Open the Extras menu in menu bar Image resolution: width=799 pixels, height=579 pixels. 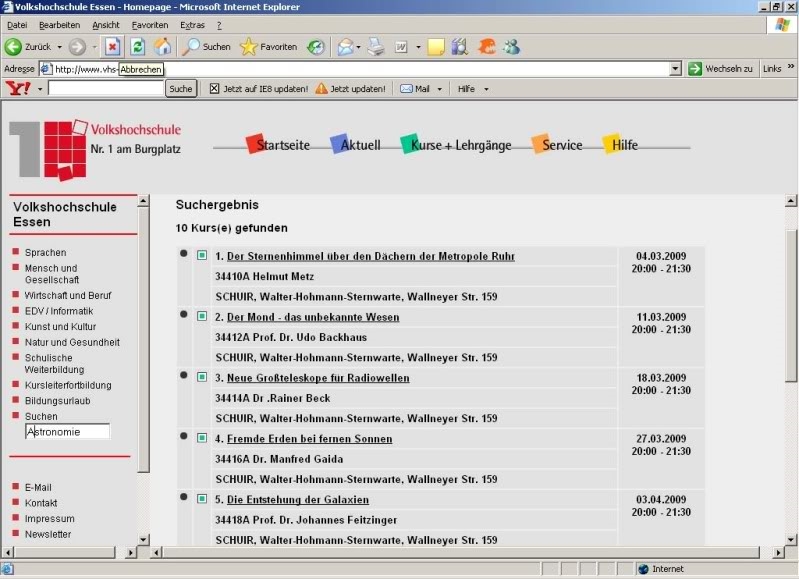(192, 25)
